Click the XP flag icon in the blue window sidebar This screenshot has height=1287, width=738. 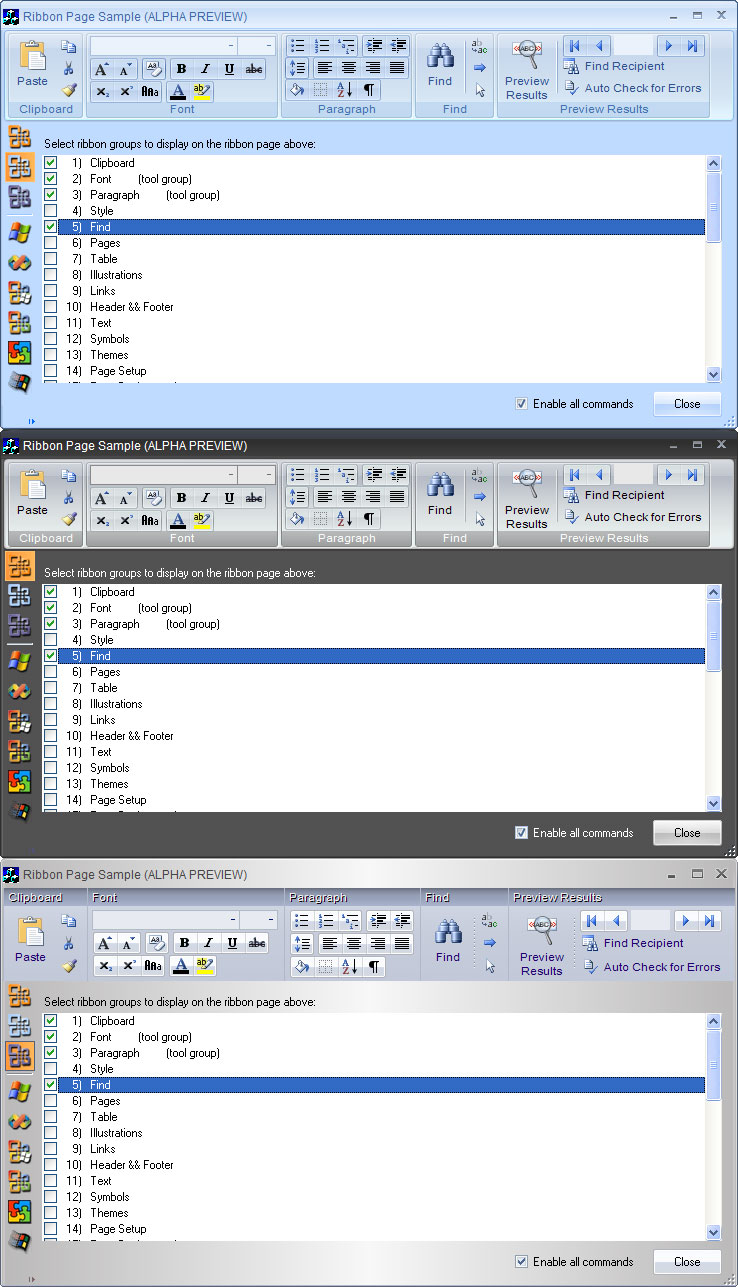(19, 233)
